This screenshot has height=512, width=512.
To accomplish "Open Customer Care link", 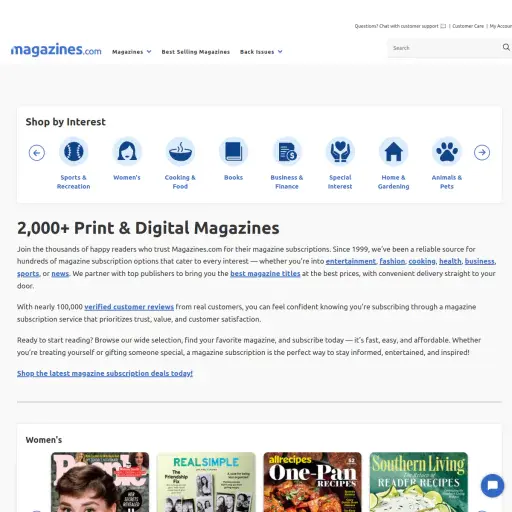I will (468, 26).
